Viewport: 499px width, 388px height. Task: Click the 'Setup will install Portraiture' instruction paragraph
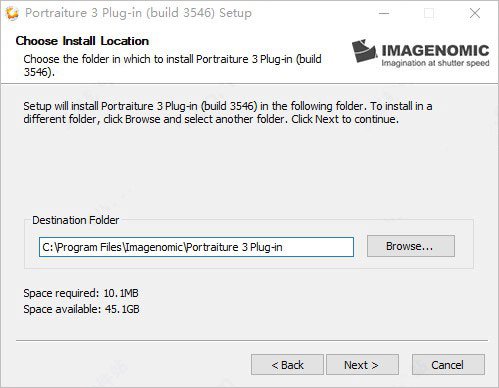(228, 113)
